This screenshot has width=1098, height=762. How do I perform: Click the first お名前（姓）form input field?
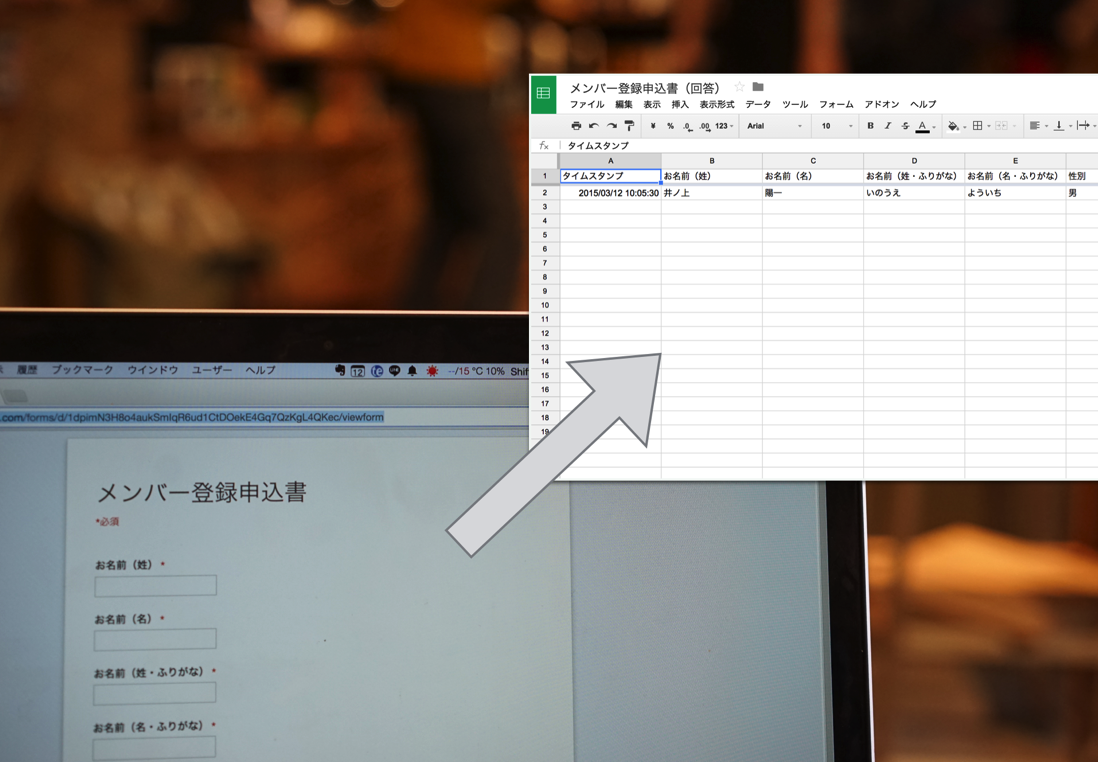pyautogui.click(x=155, y=586)
